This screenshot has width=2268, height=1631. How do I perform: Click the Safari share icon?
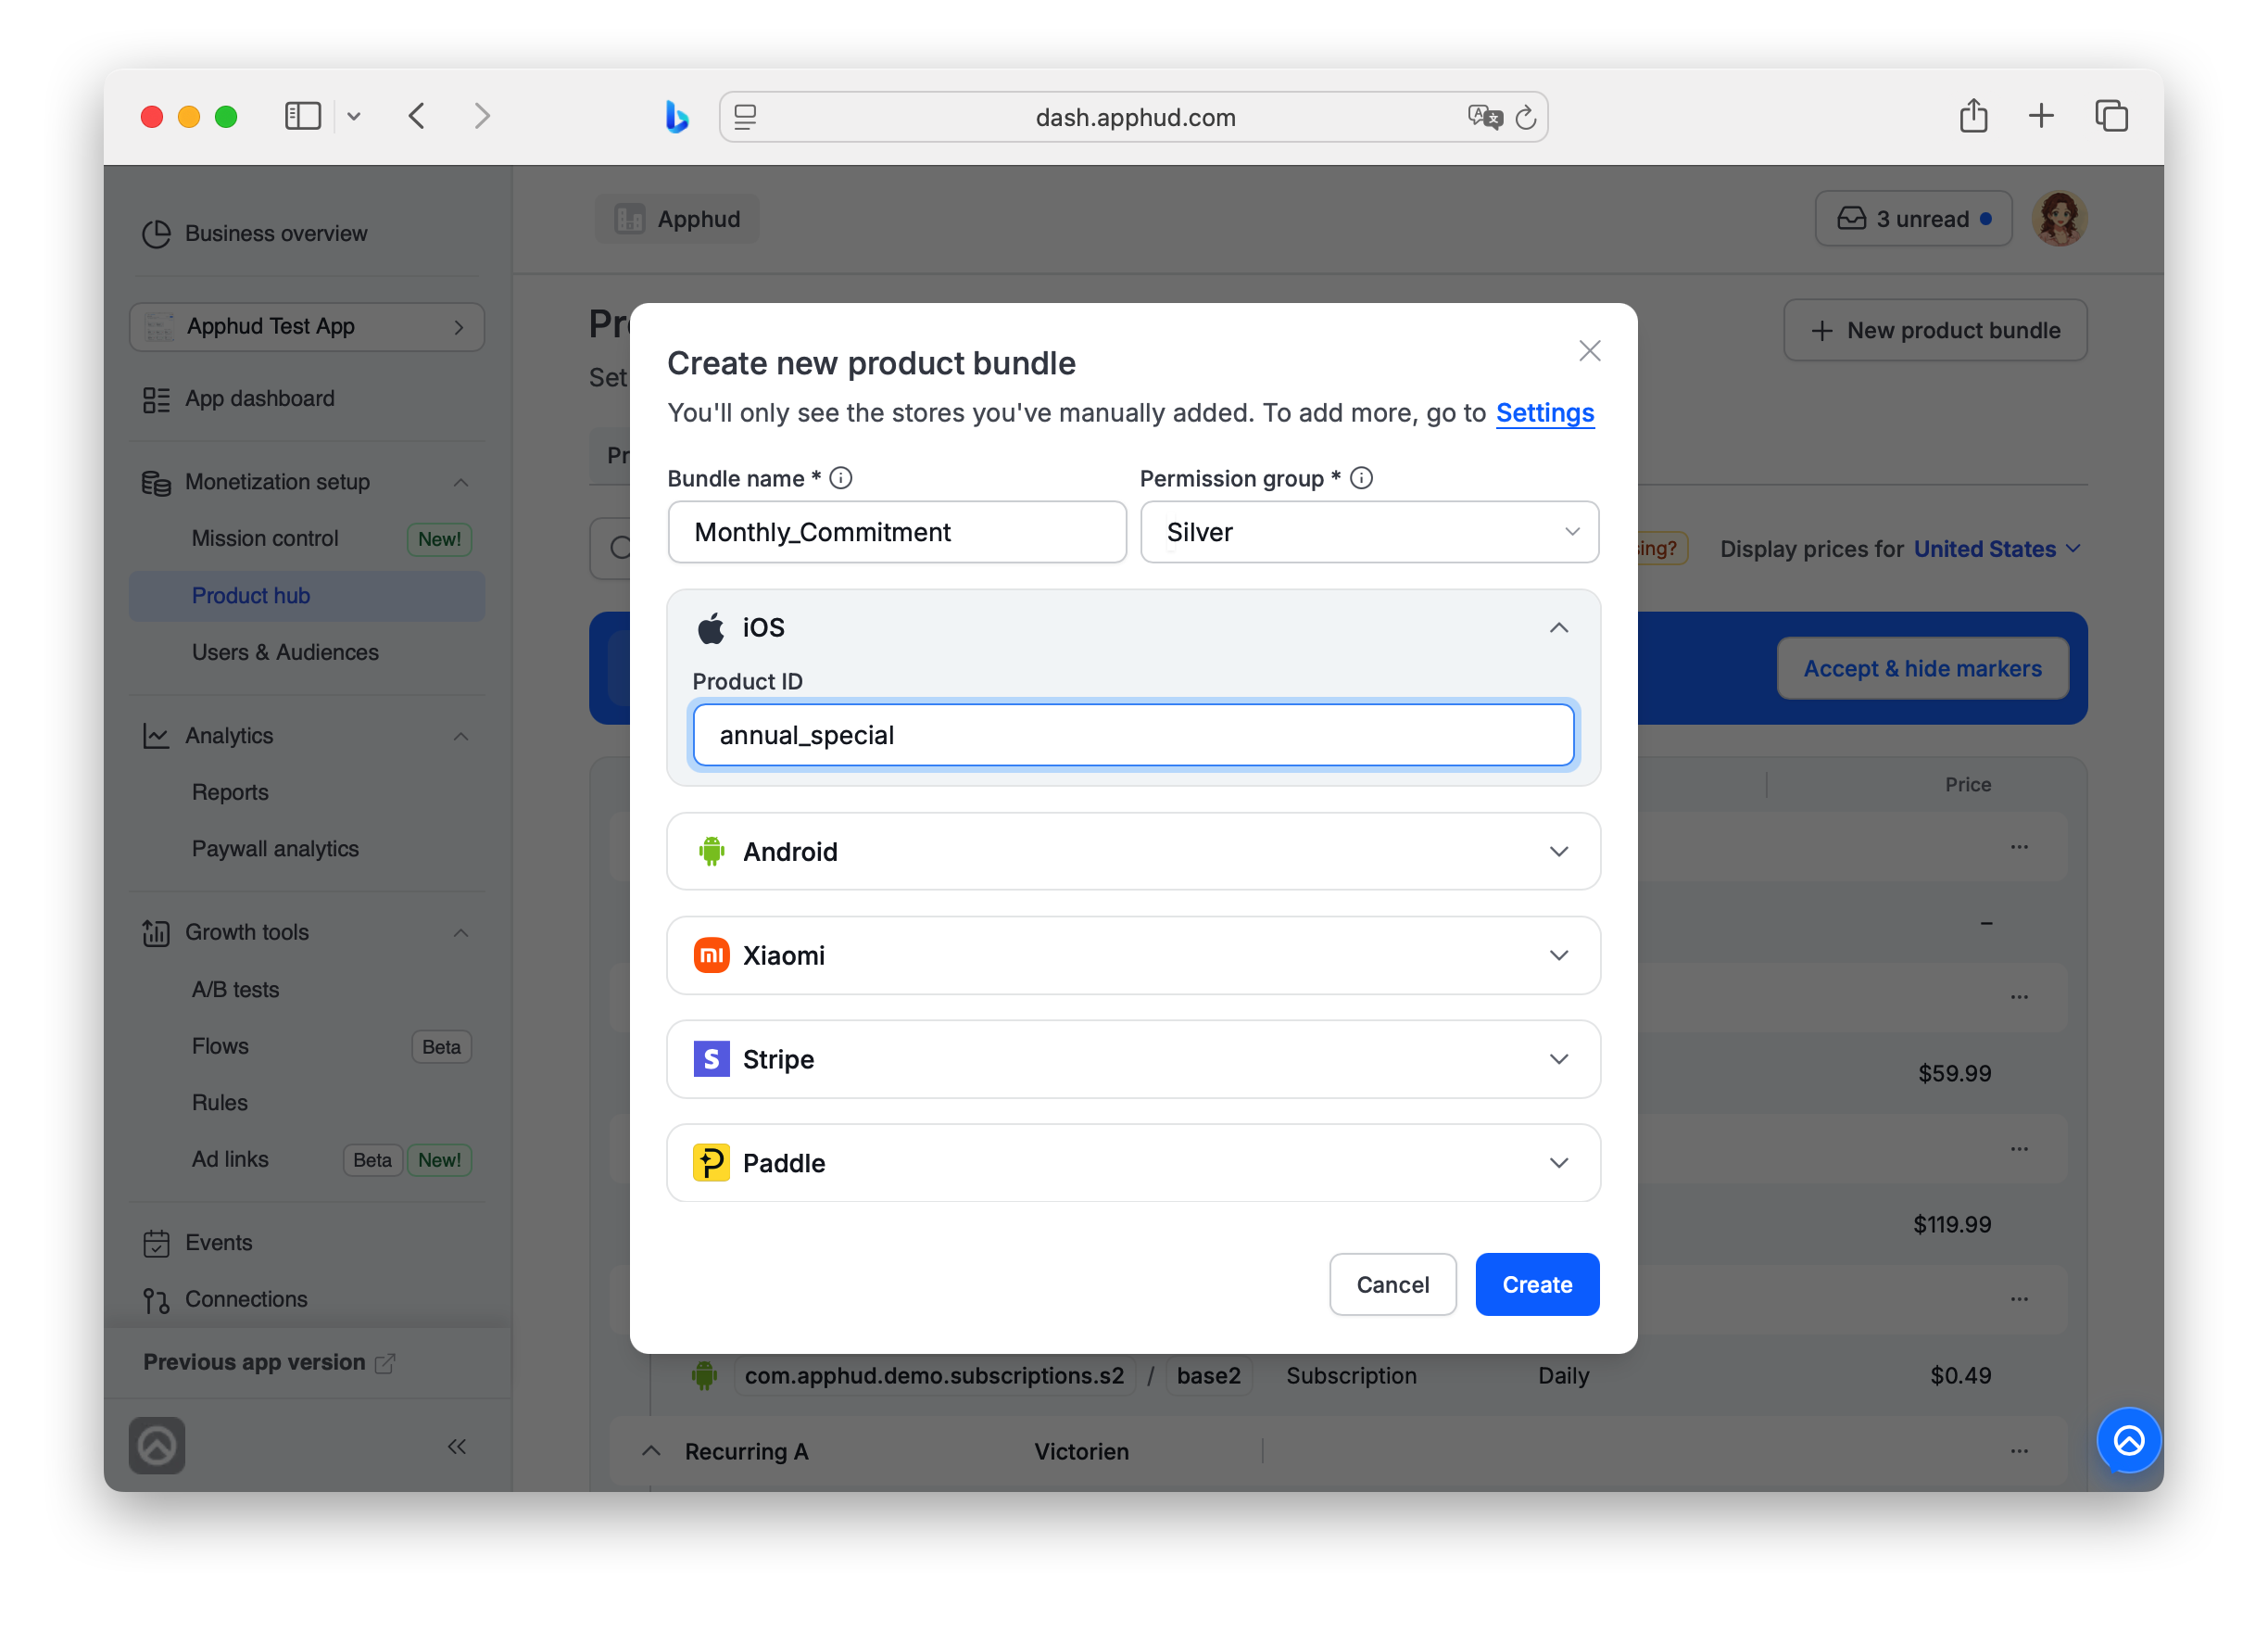click(1973, 116)
